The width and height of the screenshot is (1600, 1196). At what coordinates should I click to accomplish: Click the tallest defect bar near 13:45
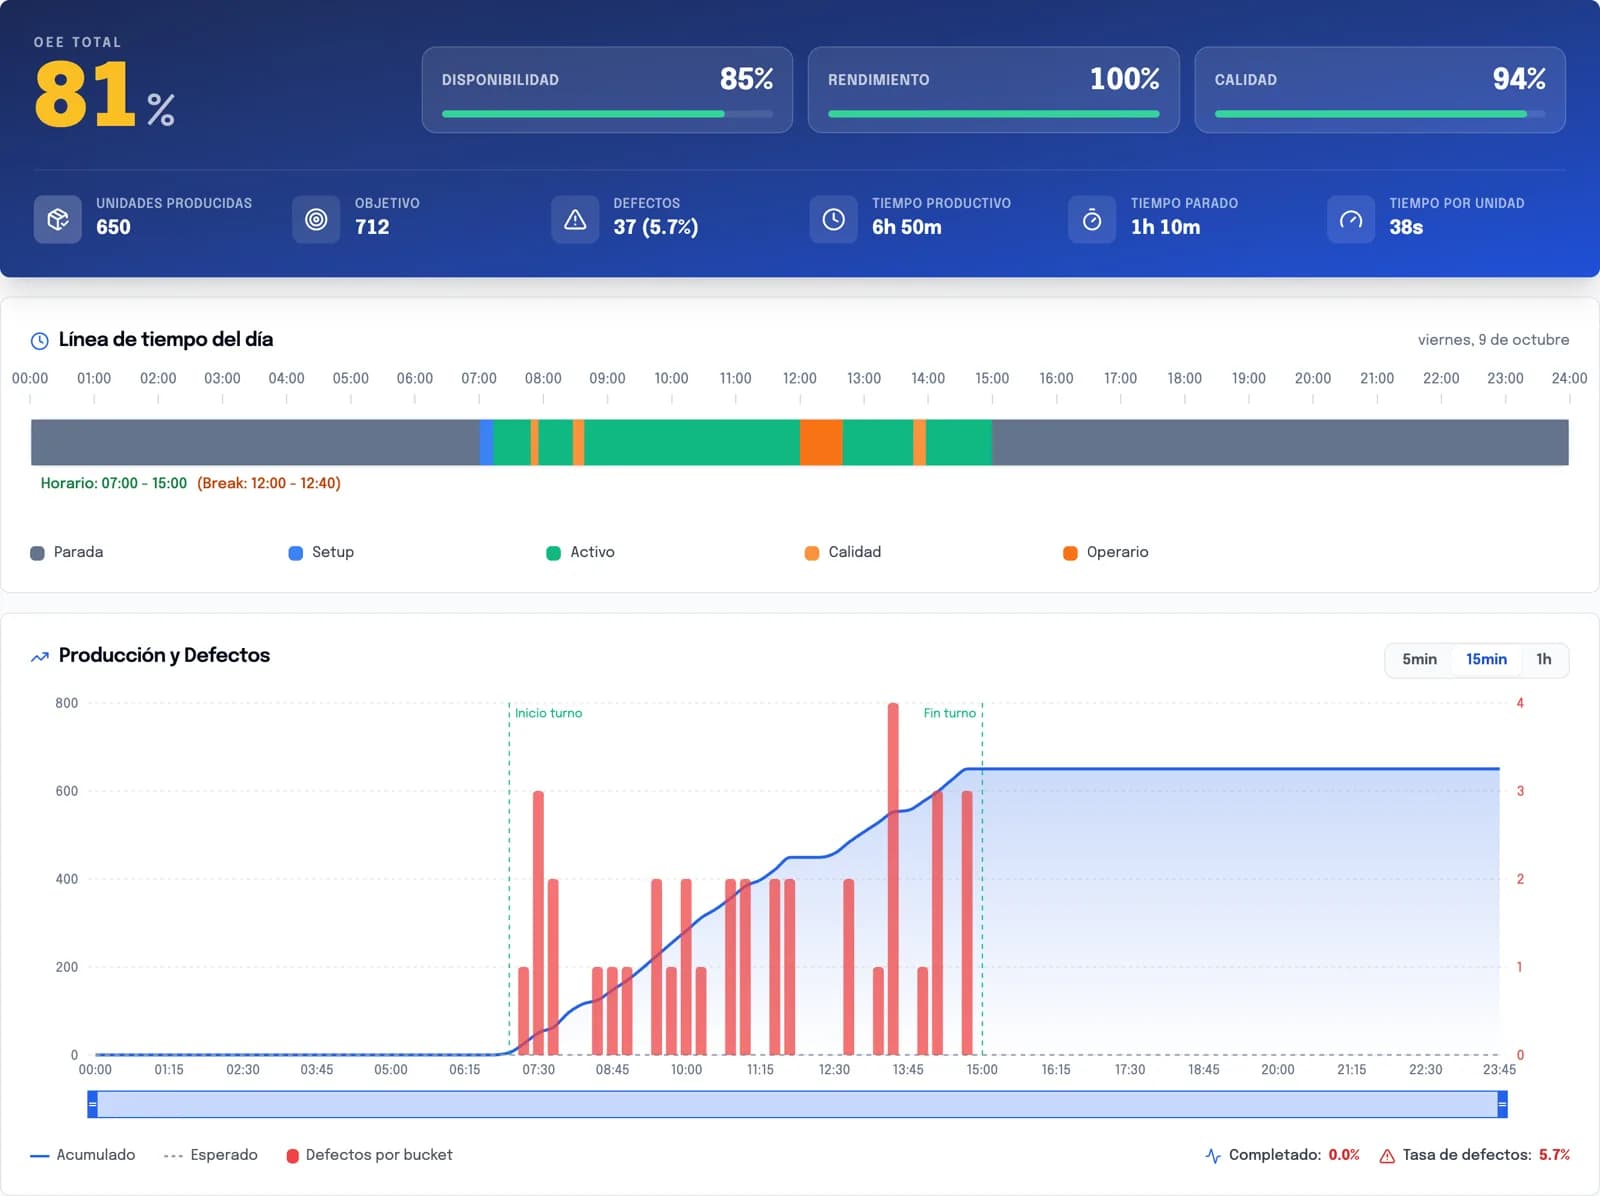pyautogui.click(x=893, y=879)
